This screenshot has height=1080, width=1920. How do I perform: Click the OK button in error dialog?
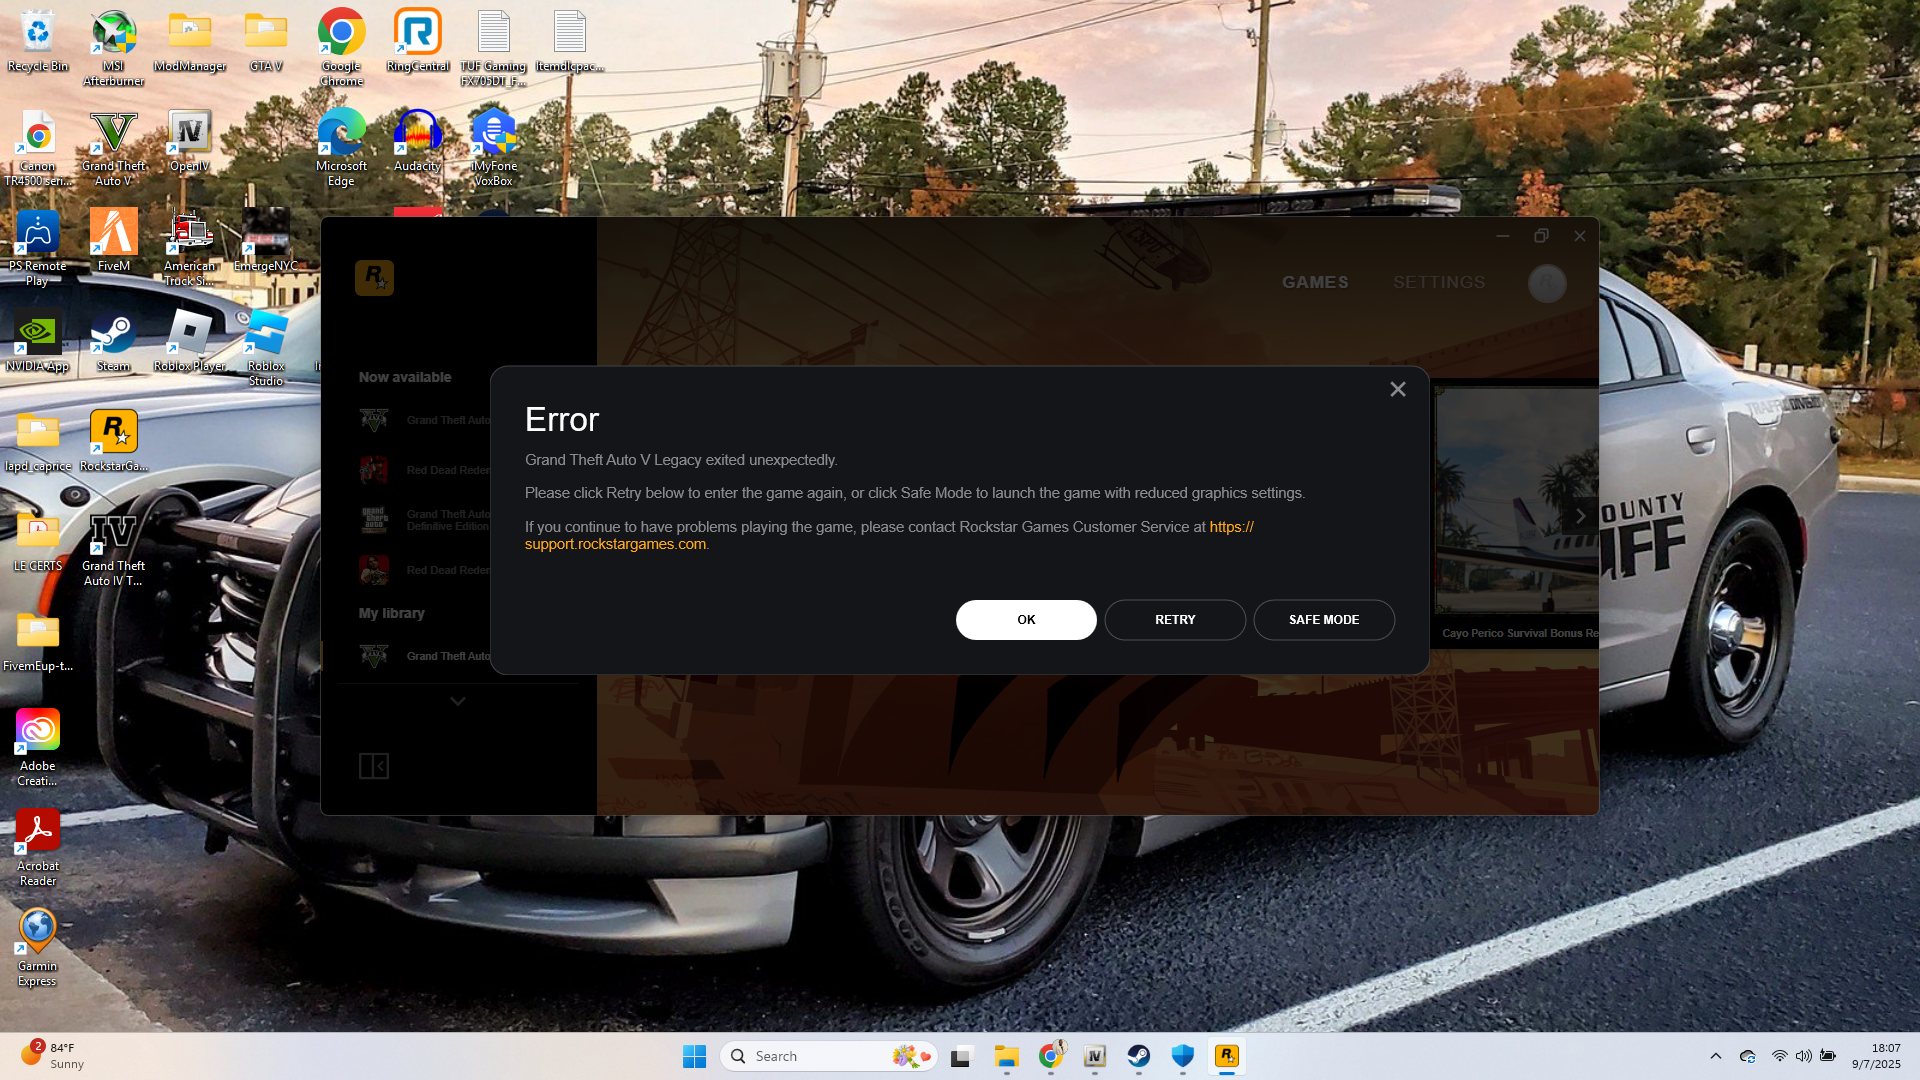[1025, 620]
